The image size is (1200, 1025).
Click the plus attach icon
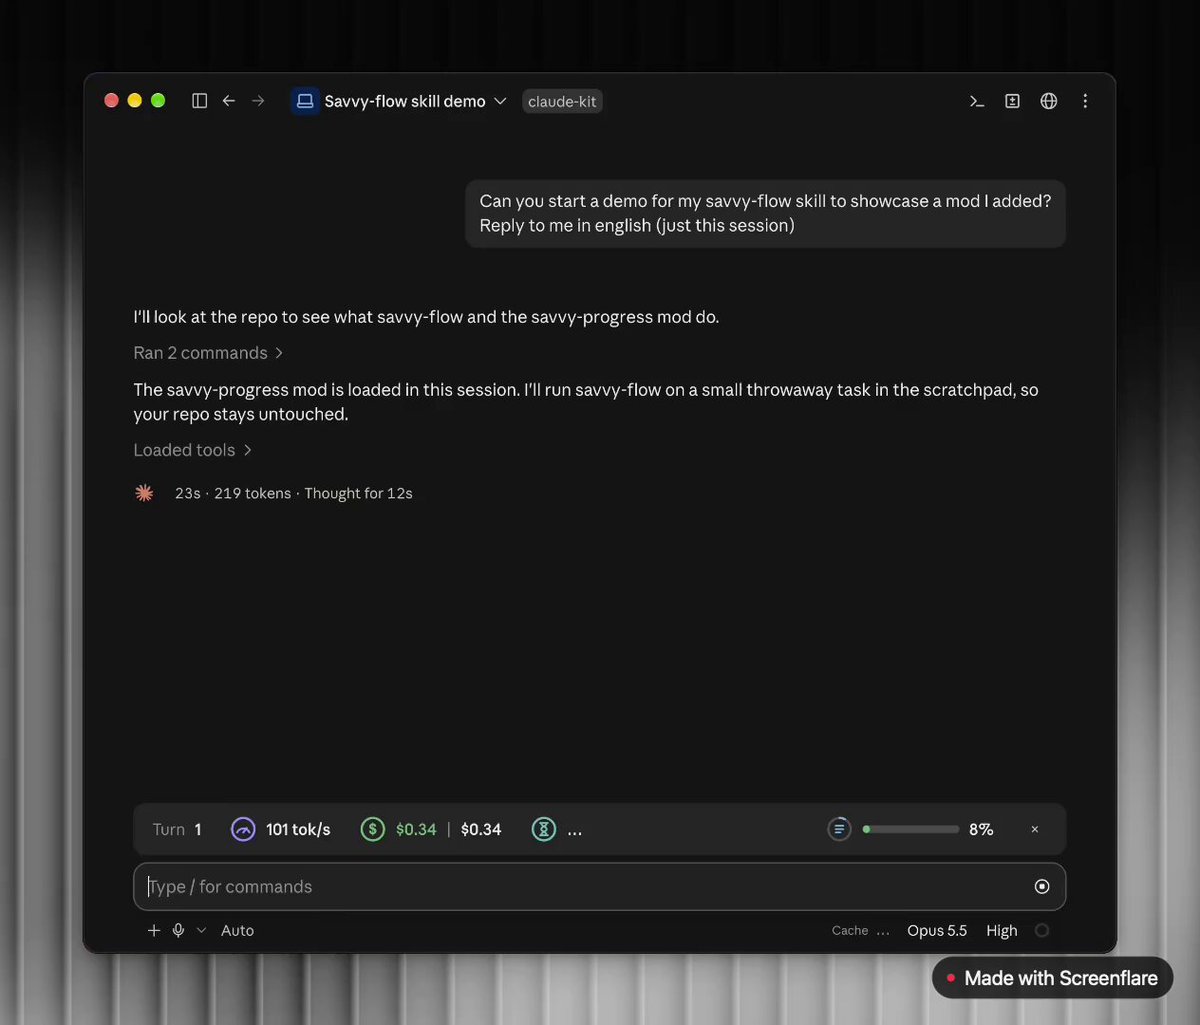click(154, 930)
